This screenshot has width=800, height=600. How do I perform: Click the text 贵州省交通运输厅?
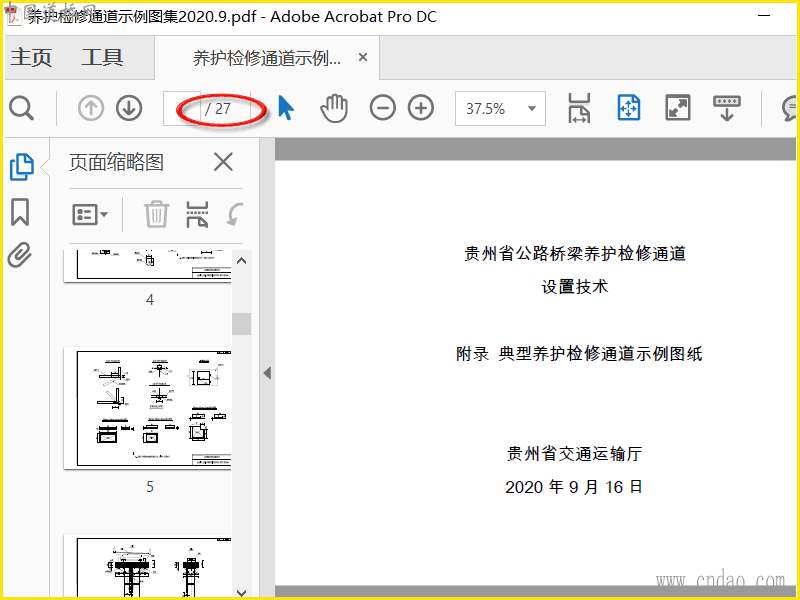pos(574,454)
